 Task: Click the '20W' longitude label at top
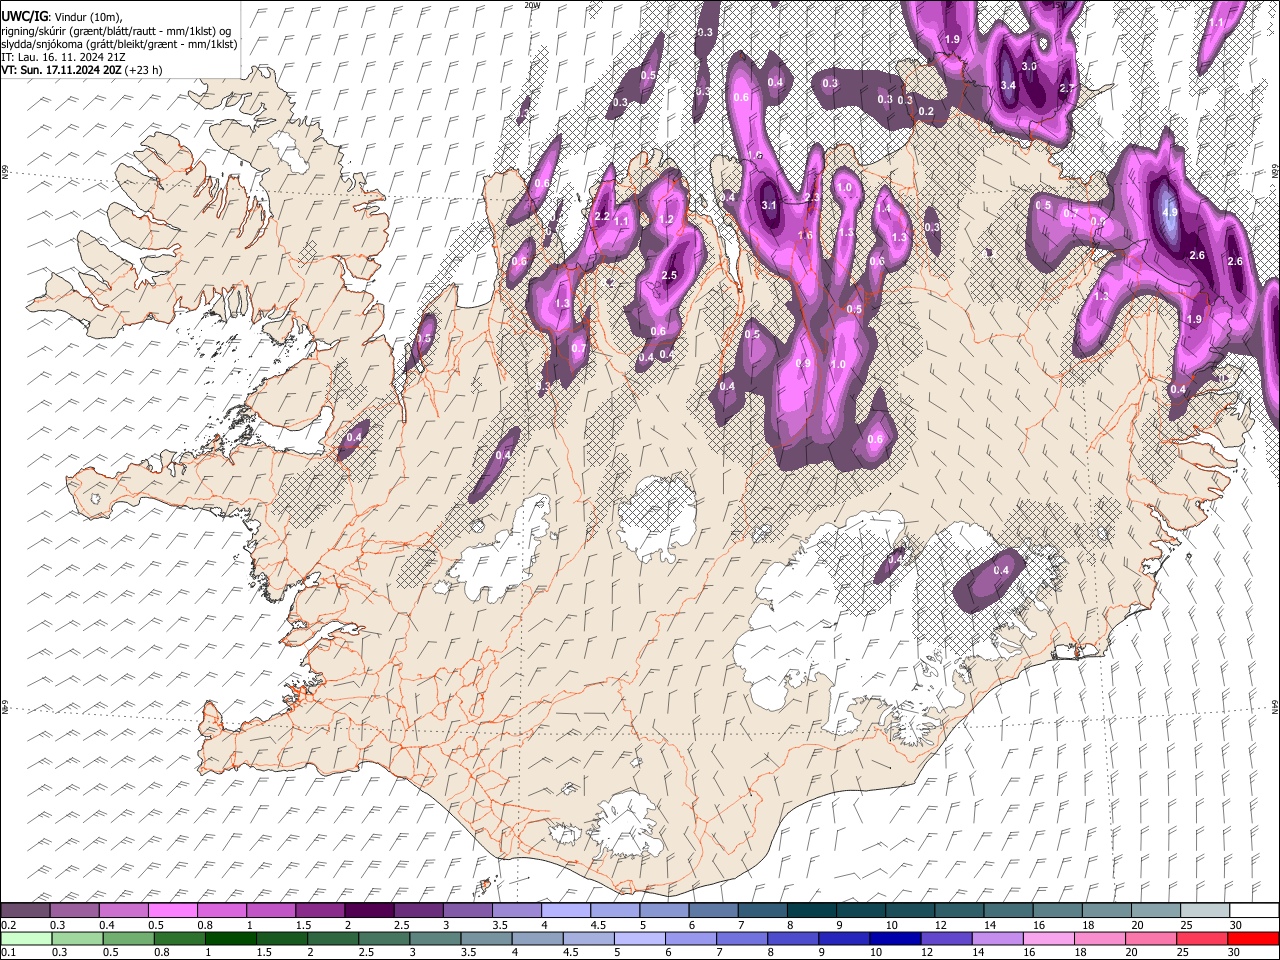point(533,5)
